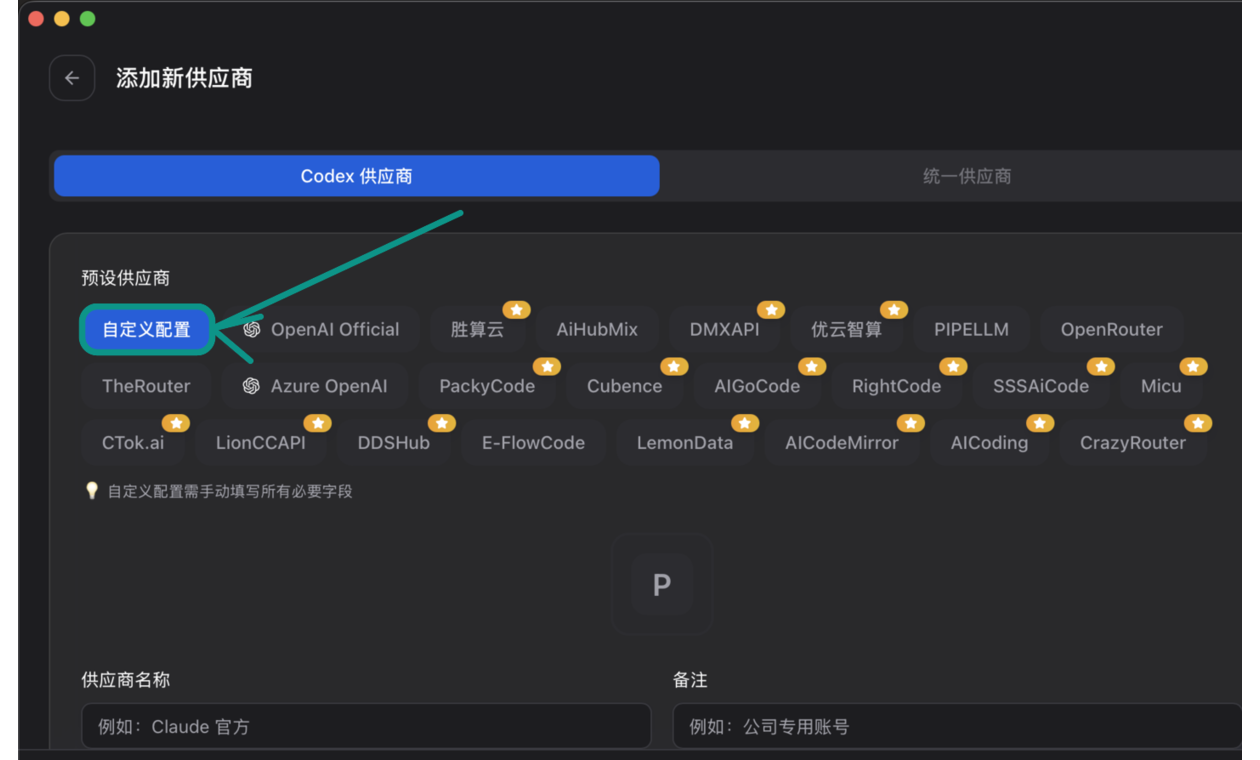Viewport: 1260px width, 760px height.
Task: Select AICoding preset
Action: click(989, 443)
